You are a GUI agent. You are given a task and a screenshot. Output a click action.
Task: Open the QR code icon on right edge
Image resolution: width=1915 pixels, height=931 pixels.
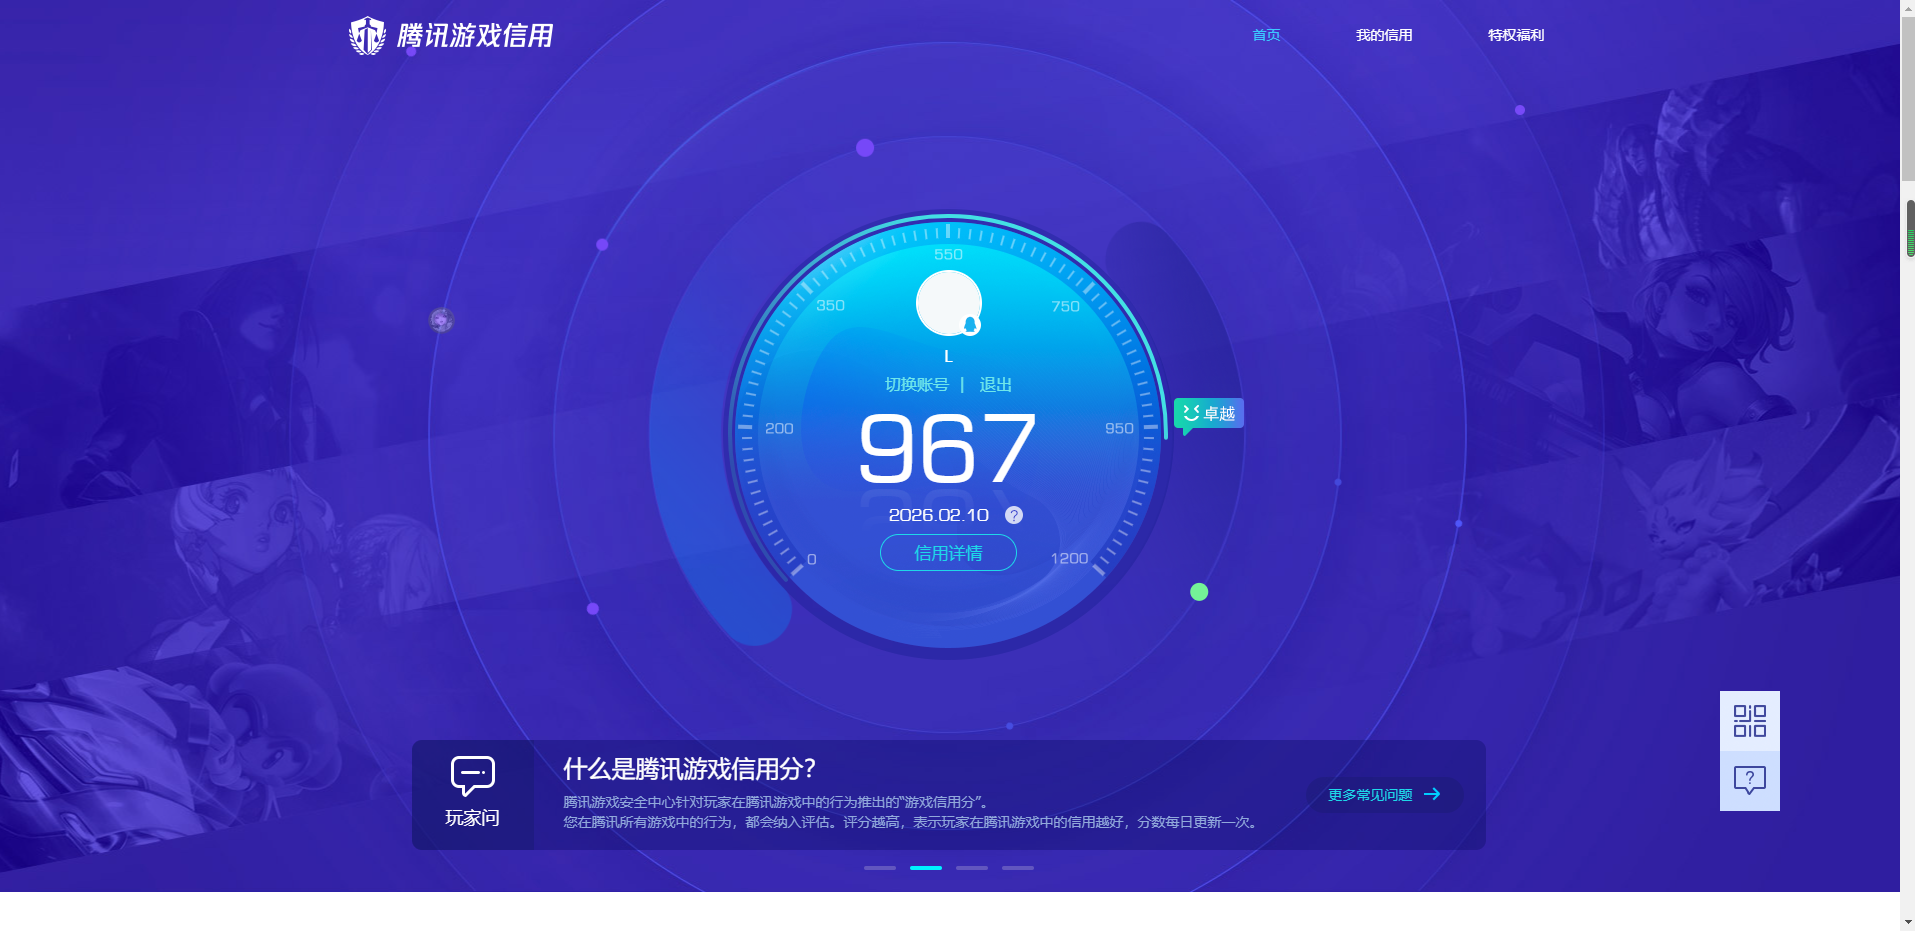coord(1750,721)
